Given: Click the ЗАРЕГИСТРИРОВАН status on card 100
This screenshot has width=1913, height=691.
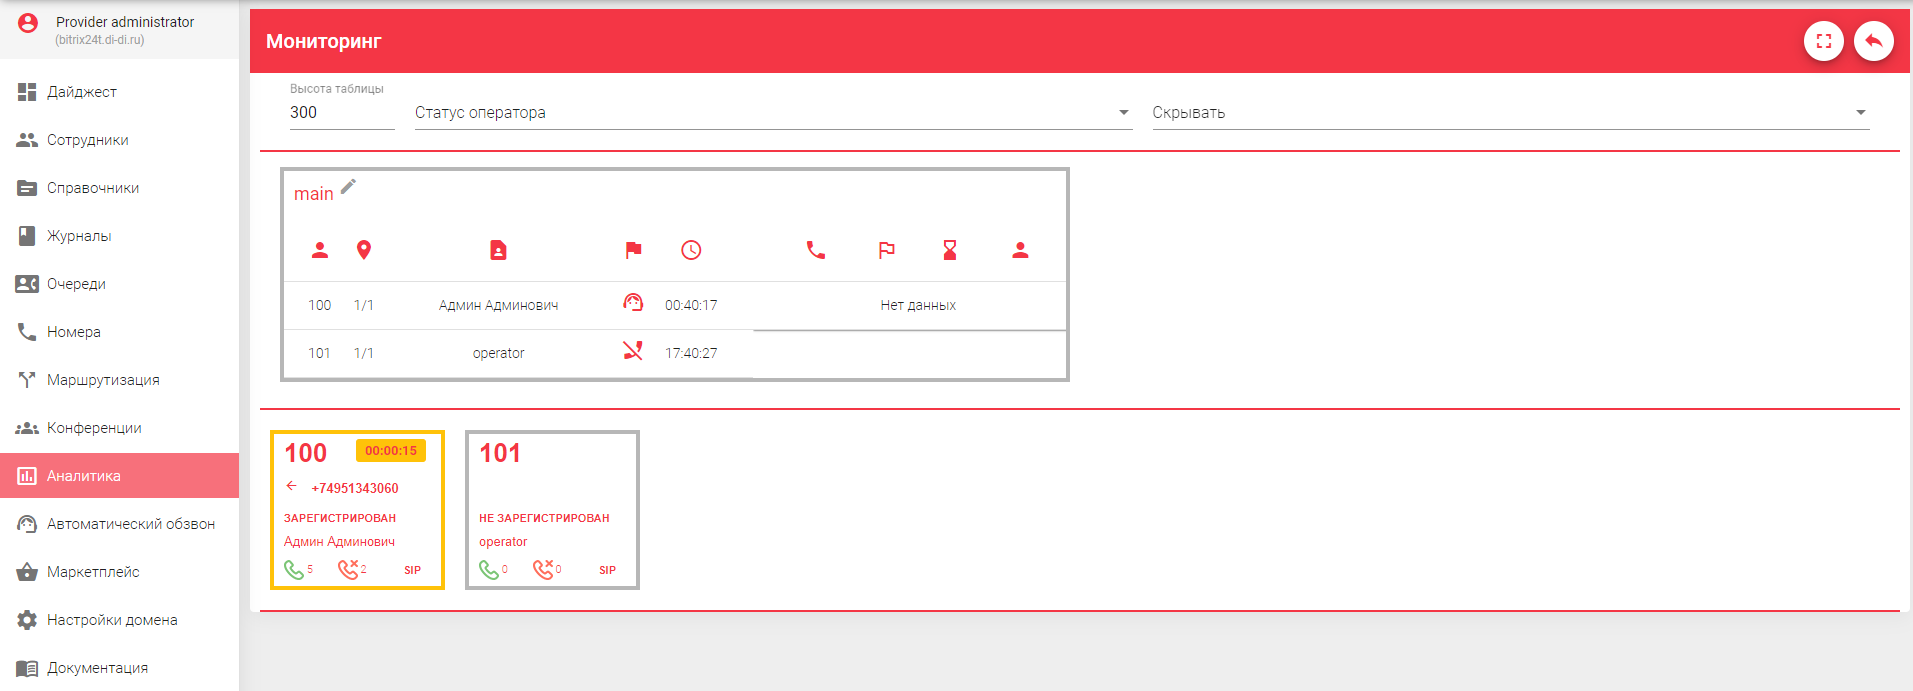Looking at the screenshot, I should pos(340,518).
